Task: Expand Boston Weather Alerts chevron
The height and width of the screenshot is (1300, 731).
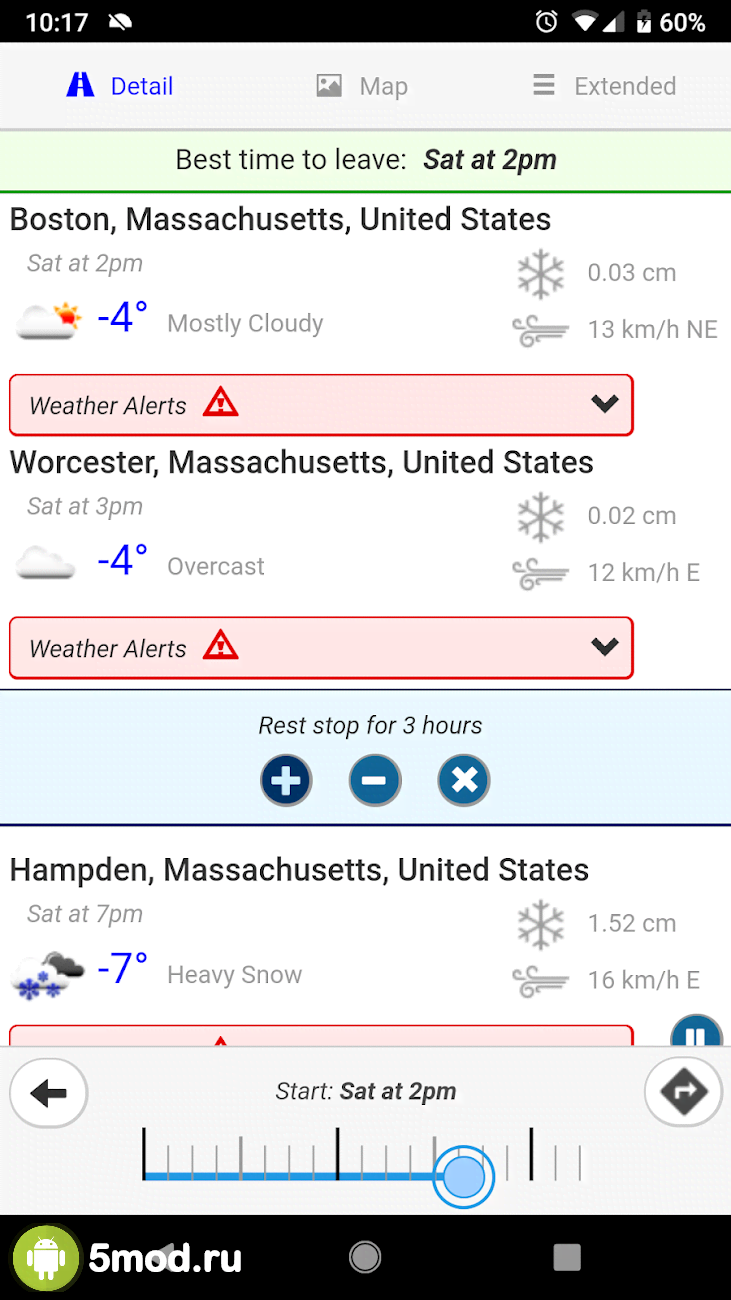Action: (605, 404)
